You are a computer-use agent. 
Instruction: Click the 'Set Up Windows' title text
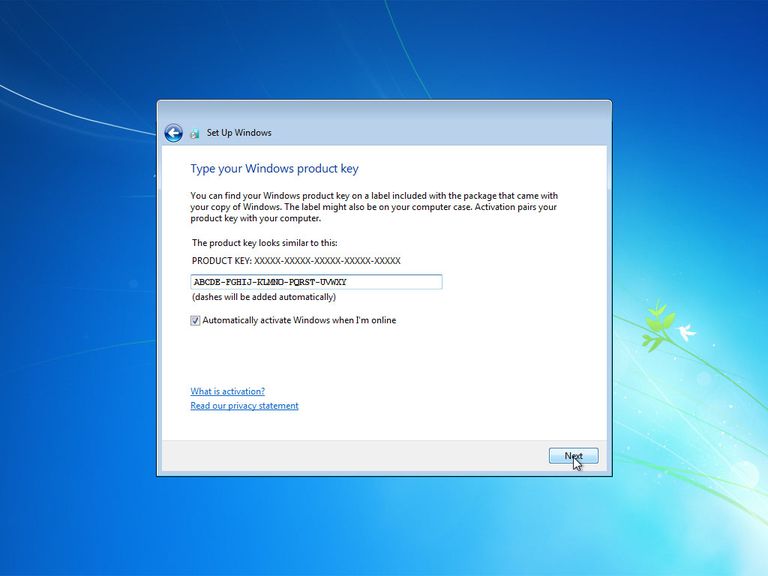(x=239, y=133)
